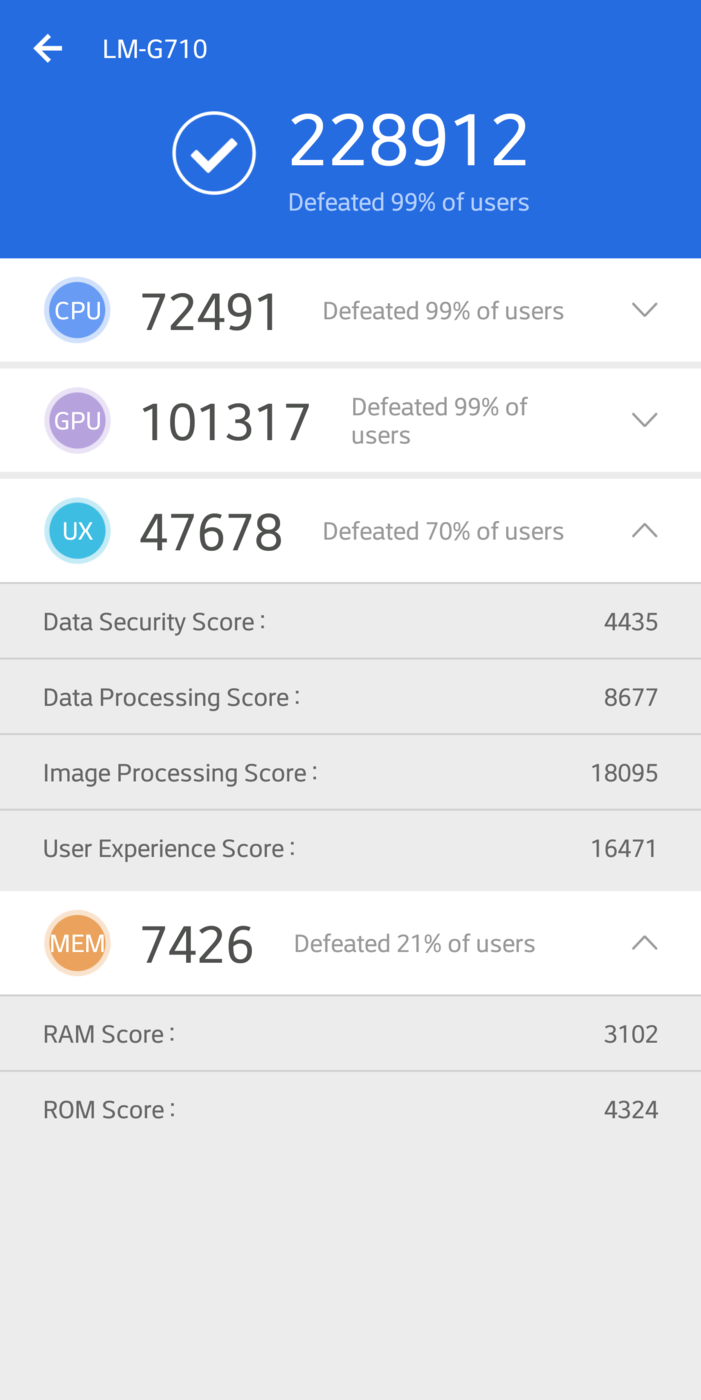Tap the ROM Score row
This screenshot has height=1400, width=701.
pyautogui.click(x=350, y=1110)
